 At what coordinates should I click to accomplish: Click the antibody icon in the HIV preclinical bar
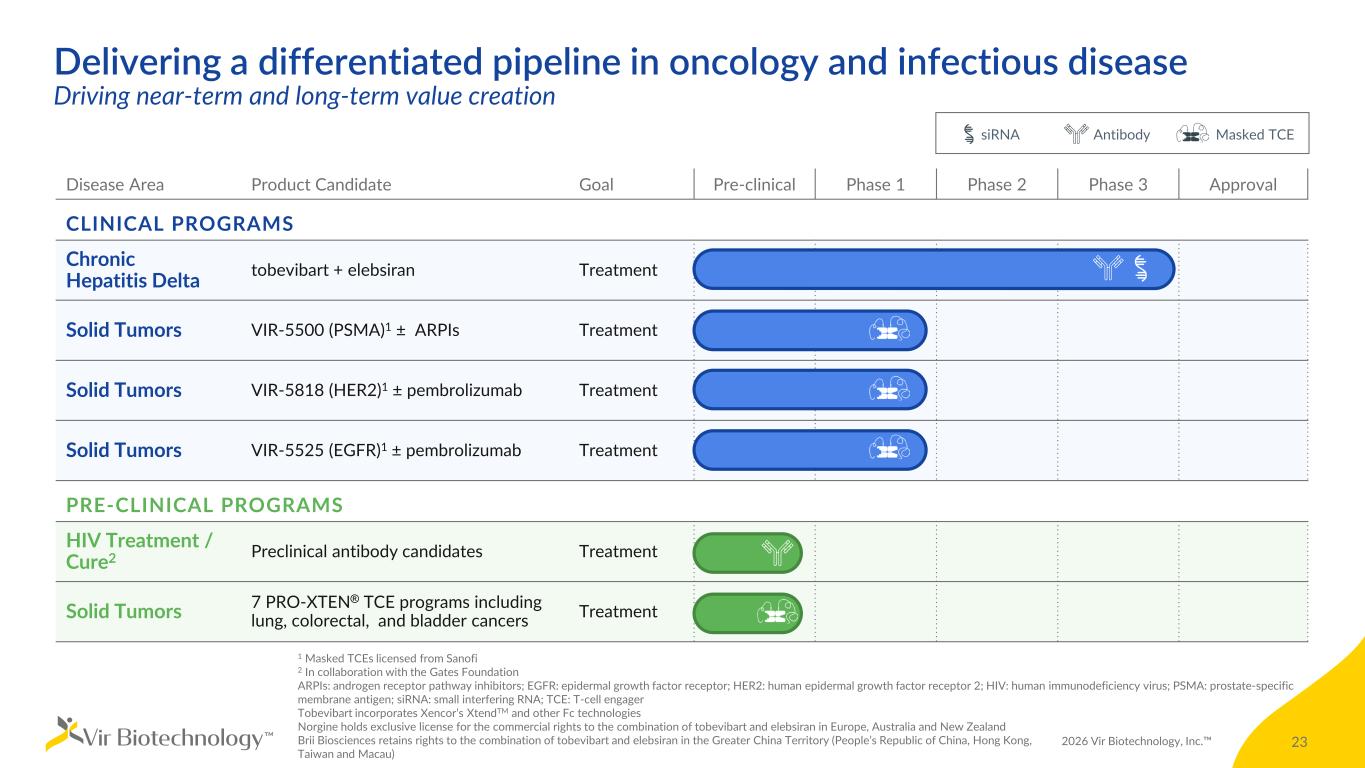point(776,552)
